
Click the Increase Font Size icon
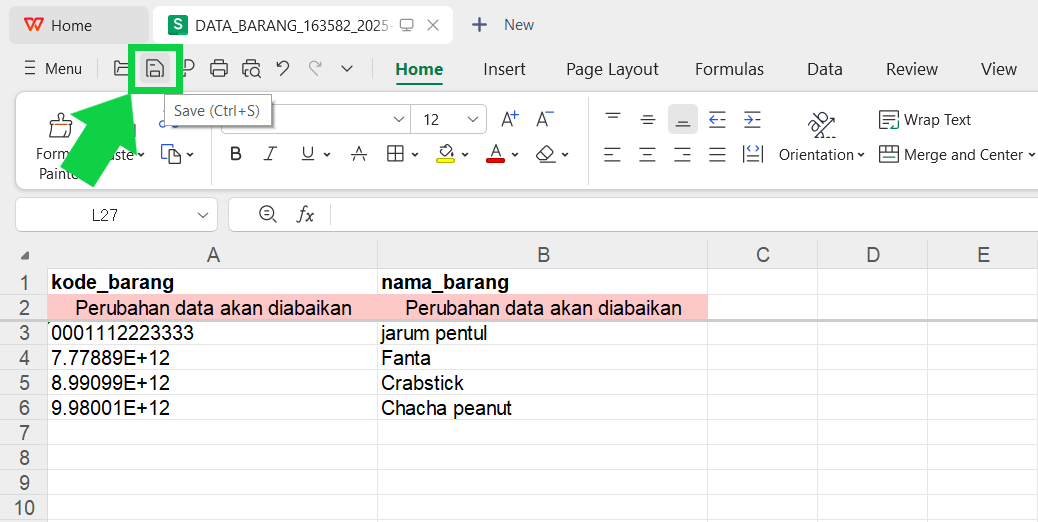510,119
